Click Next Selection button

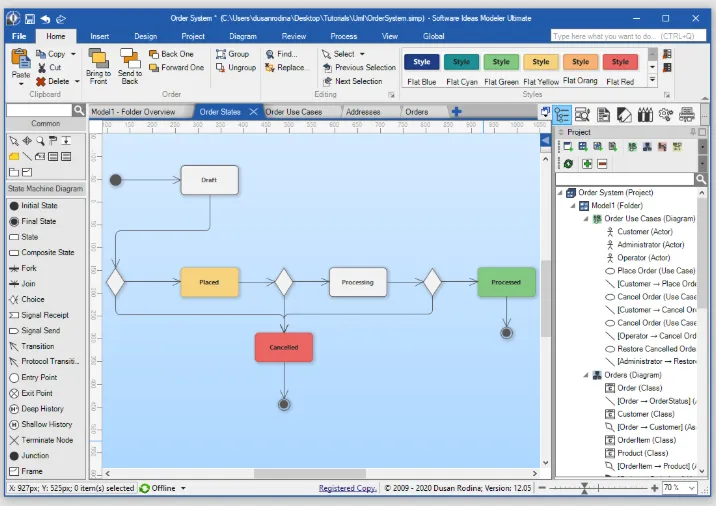point(353,81)
